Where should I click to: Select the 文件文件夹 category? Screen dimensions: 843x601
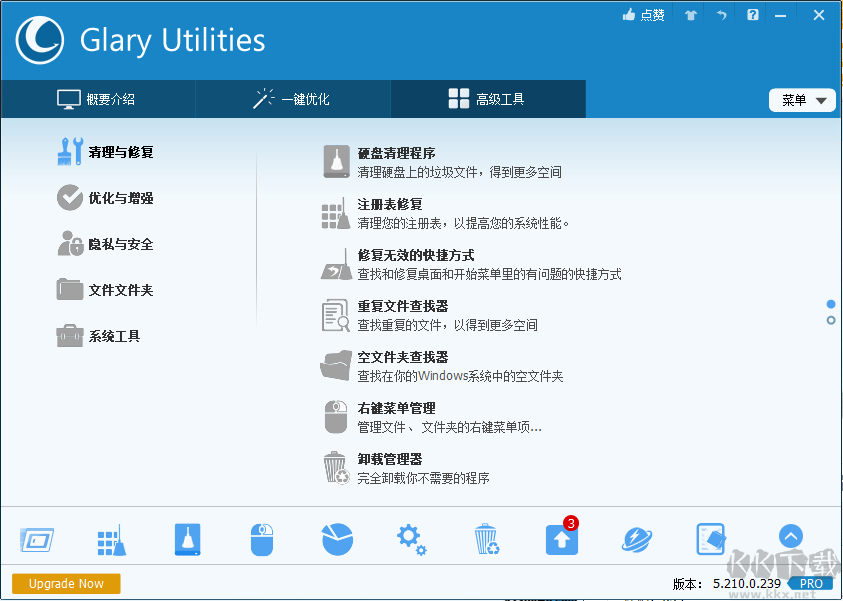[x=105, y=290]
